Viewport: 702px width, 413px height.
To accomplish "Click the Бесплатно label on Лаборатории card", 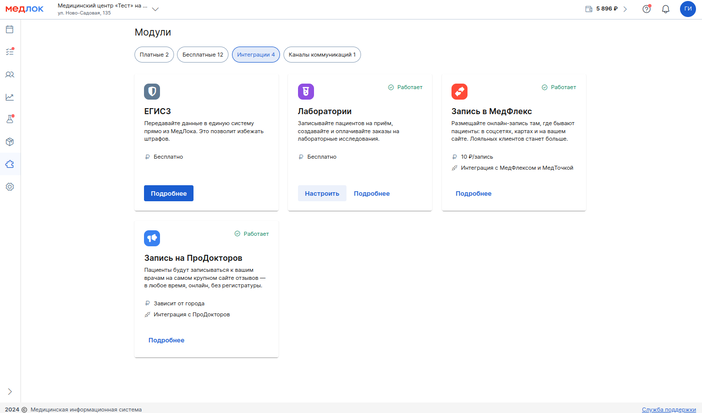I will click(x=322, y=157).
